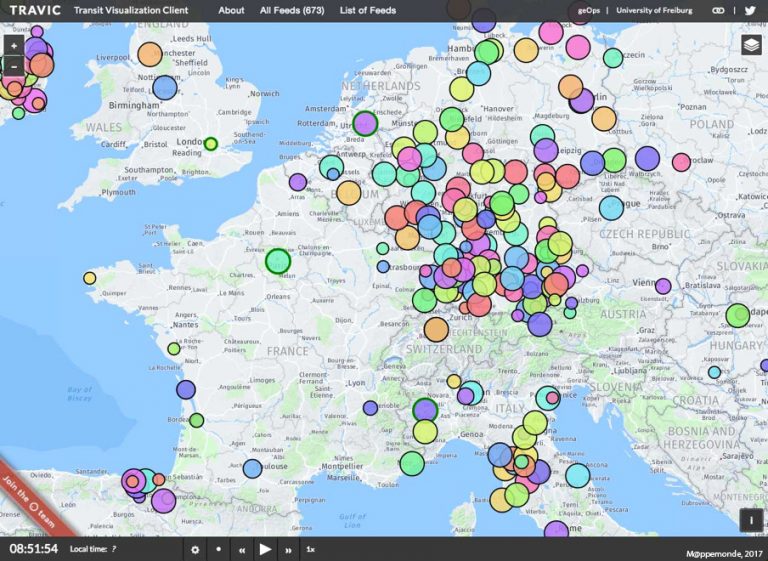Click the zoom in plus button
This screenshot has height=561, width=768.
(13, 46)
